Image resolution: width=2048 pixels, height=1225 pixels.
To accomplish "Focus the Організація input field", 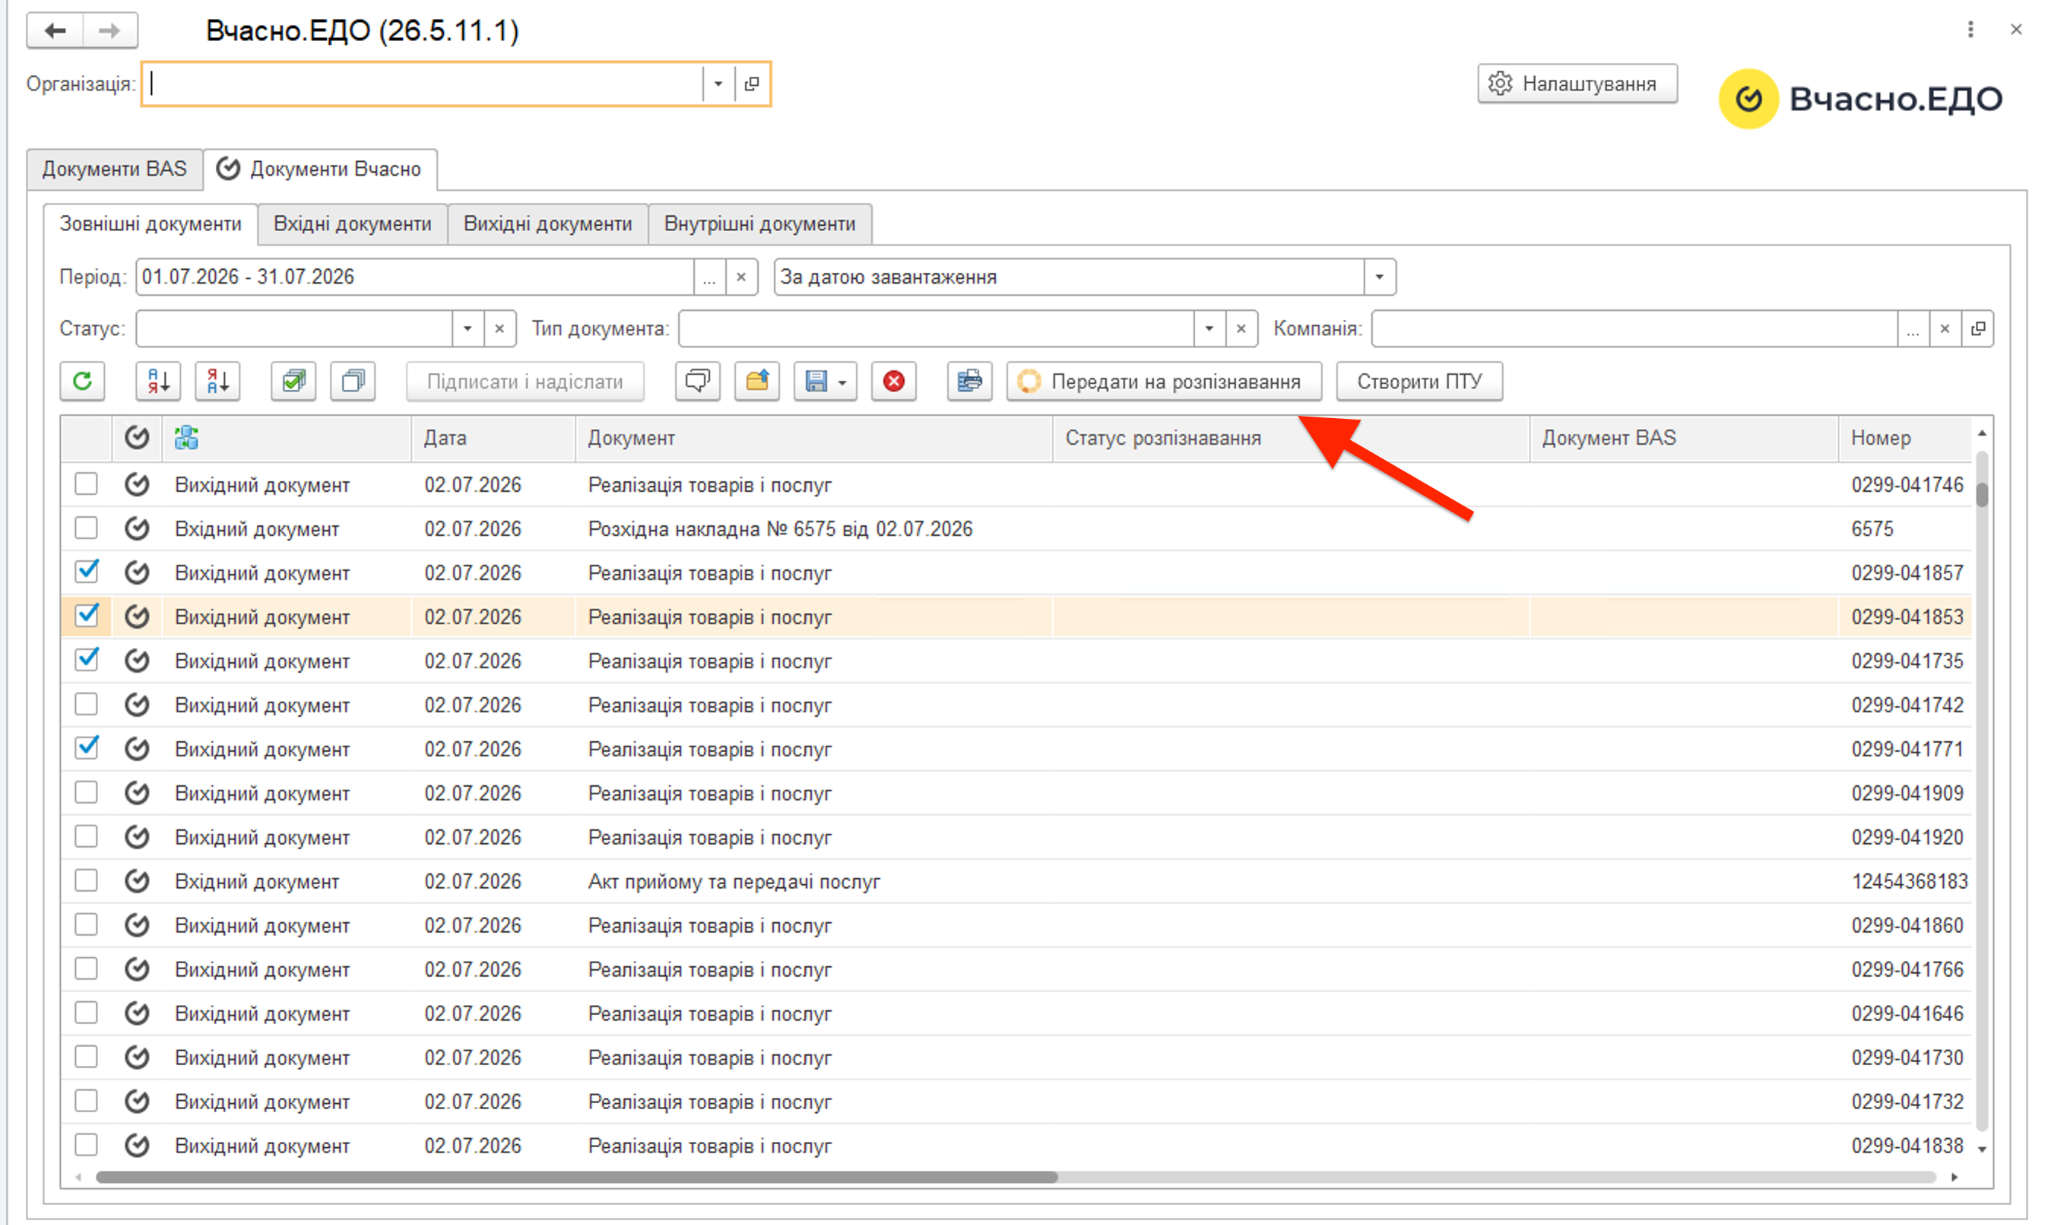I will (x=423, y=84).
